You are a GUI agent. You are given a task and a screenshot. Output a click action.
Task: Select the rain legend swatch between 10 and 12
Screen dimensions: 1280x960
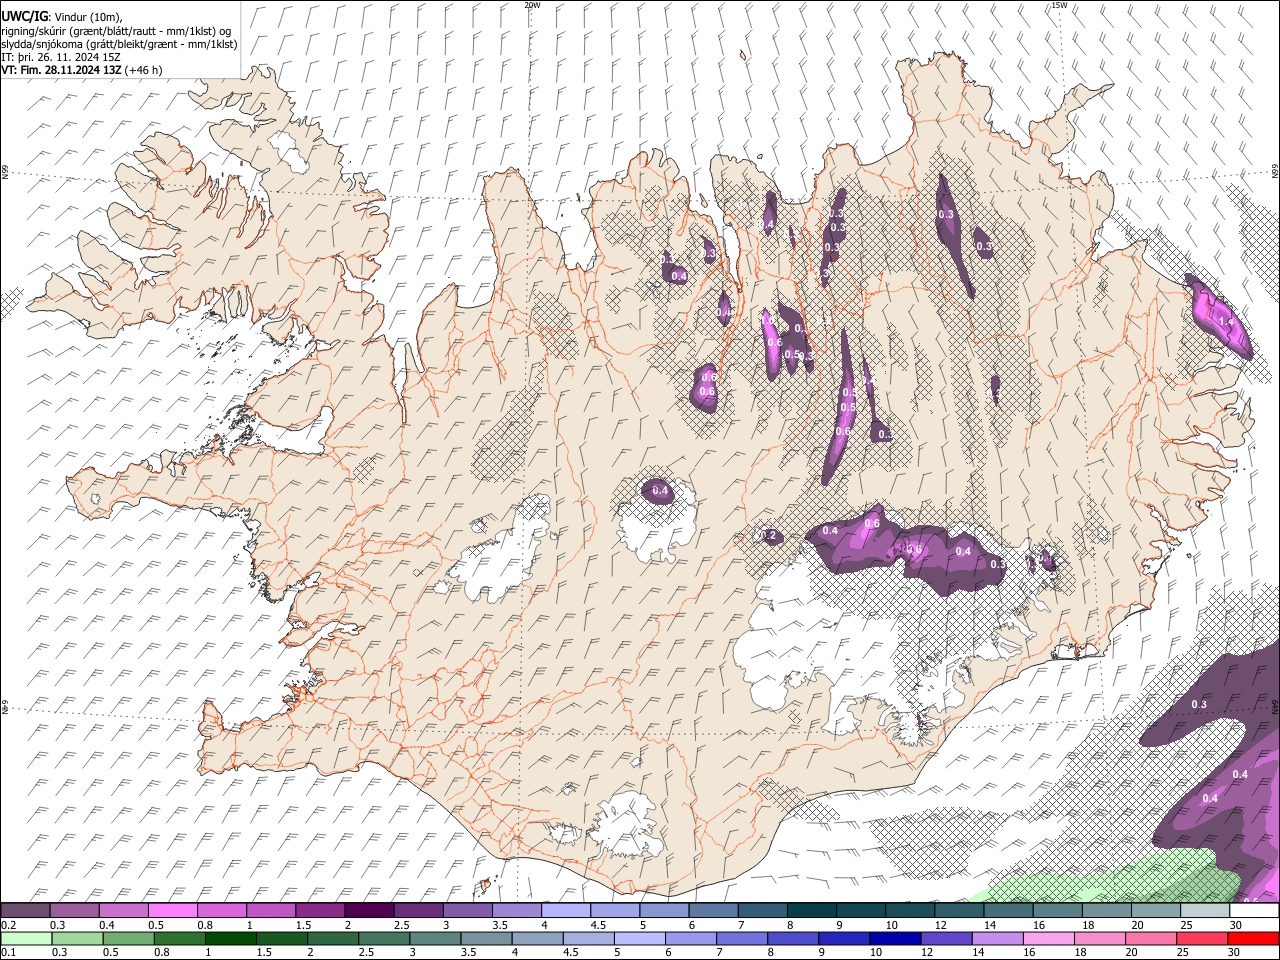point(896,939)
